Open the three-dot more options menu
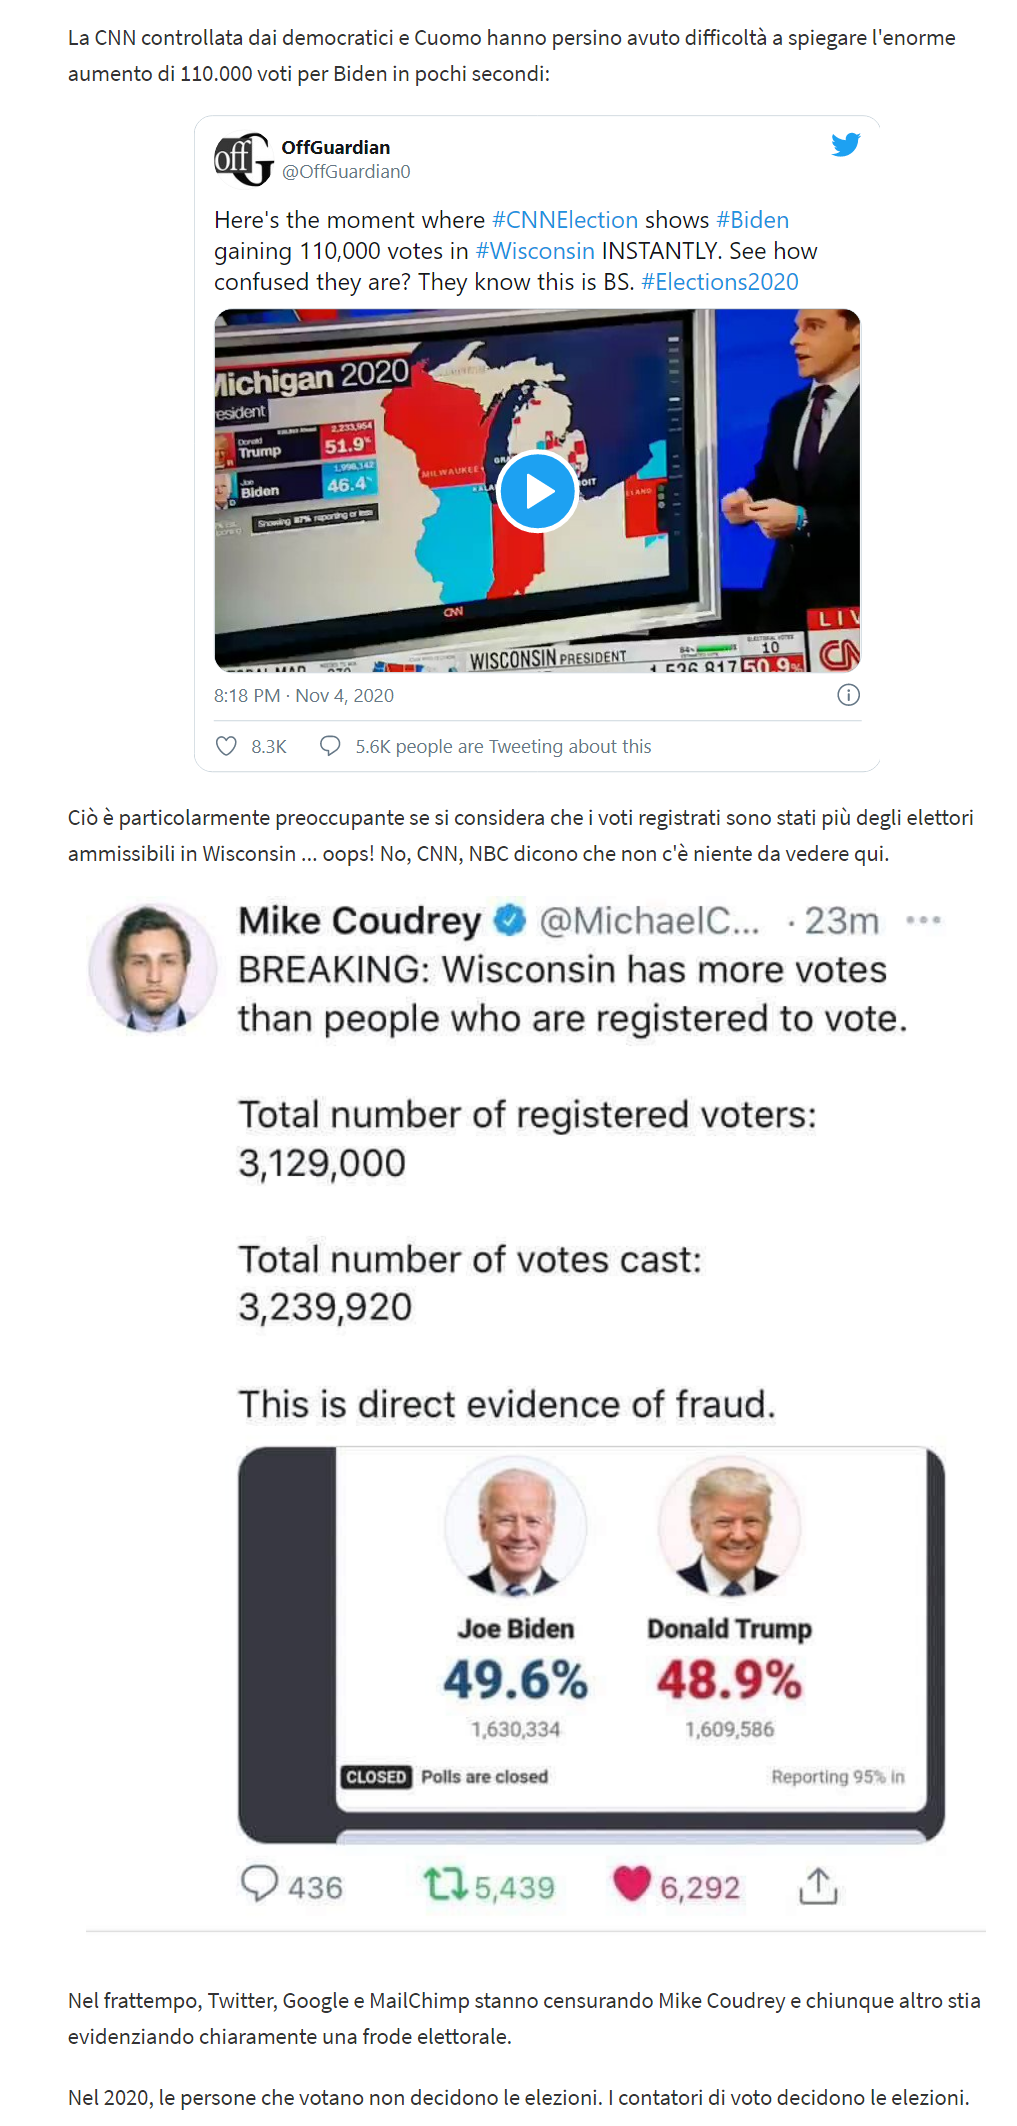Screen dimensions: 1017x2126 click(922, 920)
